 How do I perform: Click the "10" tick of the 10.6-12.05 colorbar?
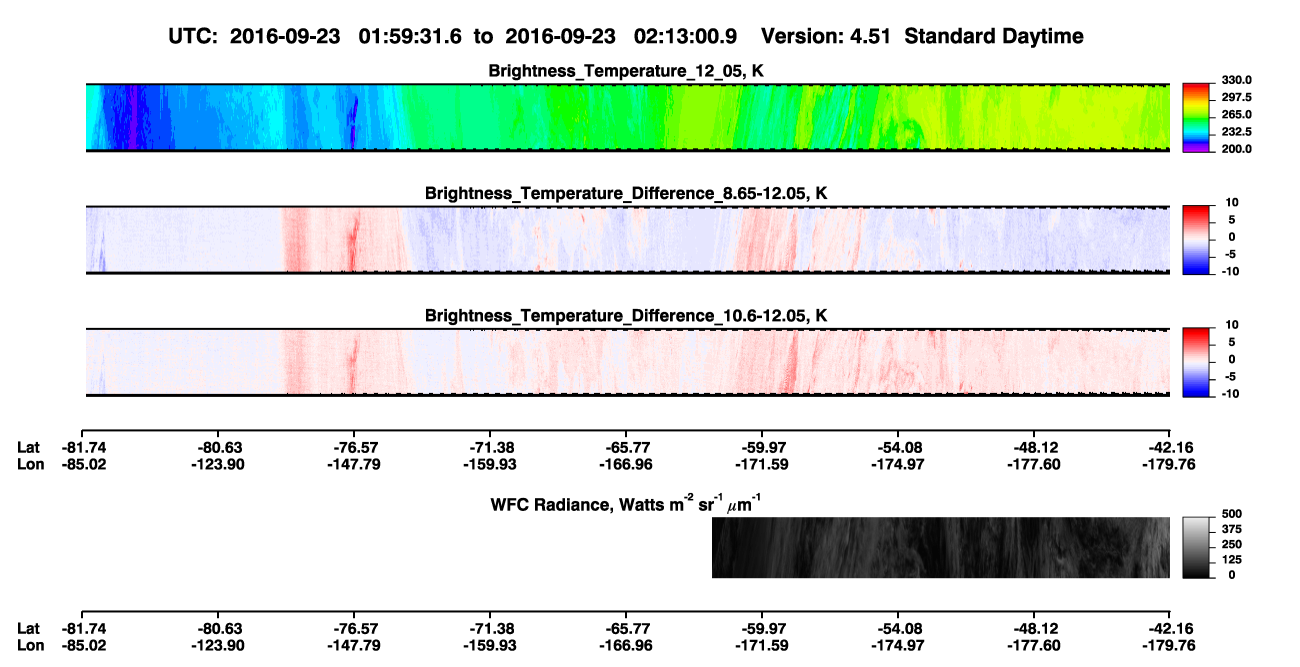1230,325
